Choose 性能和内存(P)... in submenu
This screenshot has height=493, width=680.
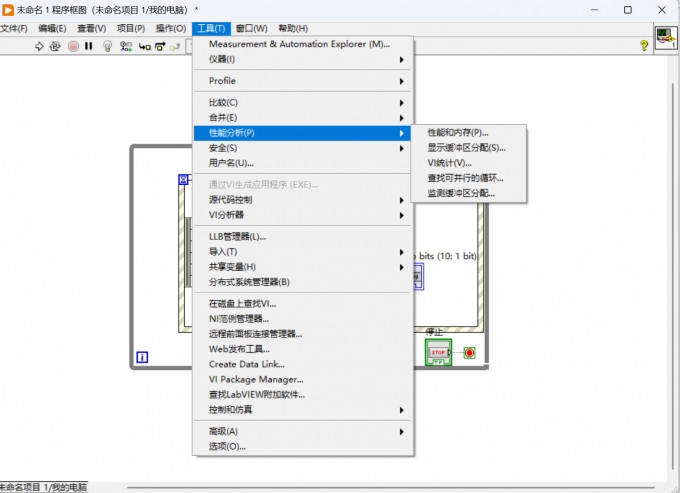click(x=469, y=133)
